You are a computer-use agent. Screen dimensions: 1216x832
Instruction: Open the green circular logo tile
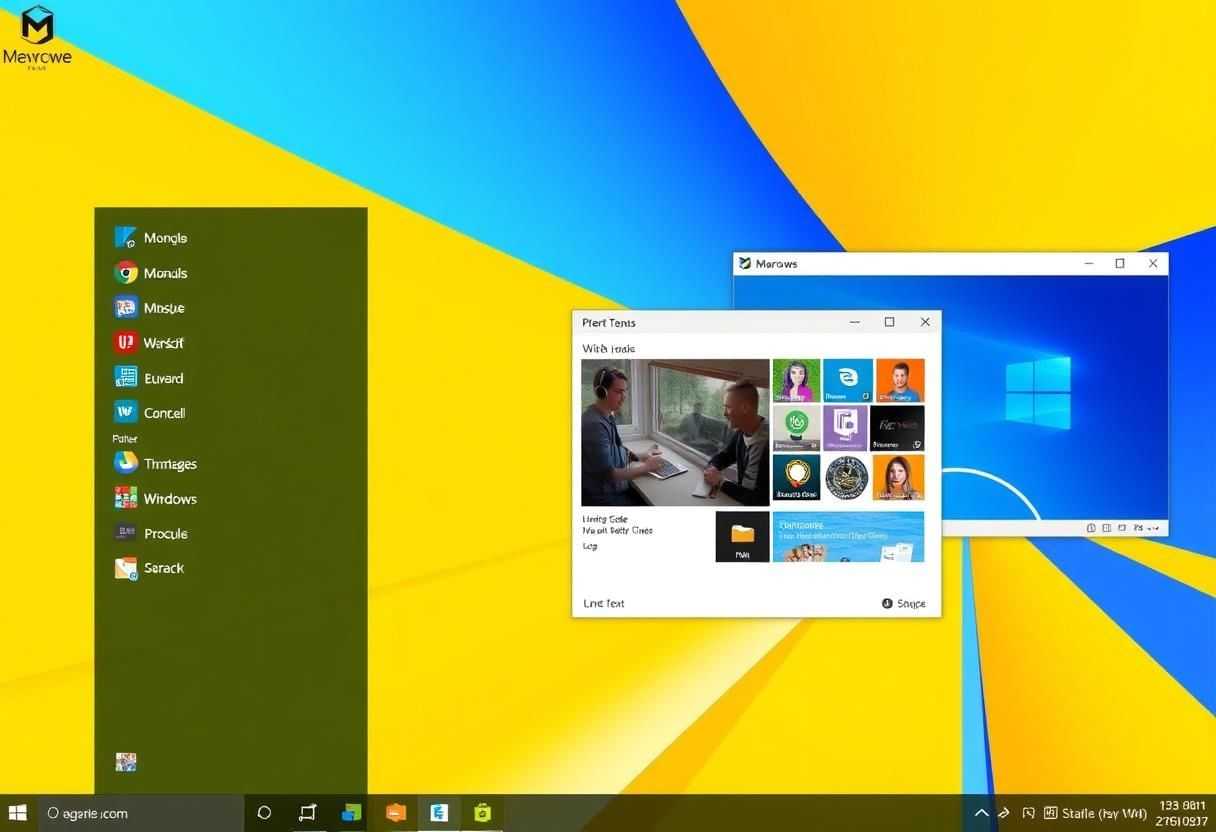coord(796,428)
